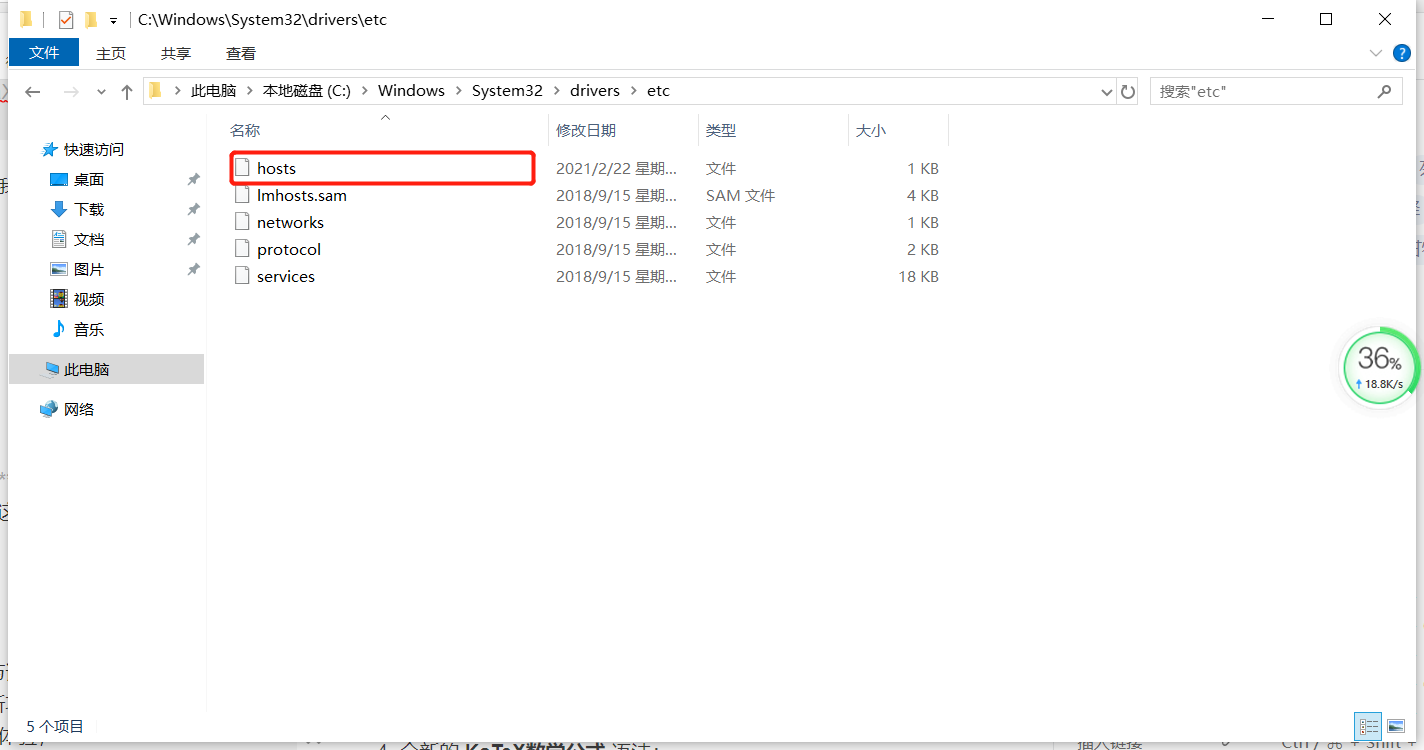Open the recent locations dropdown arrow
Image resolution: width=1424 pixels, height=750 pixels.
(x=101, y=92)
